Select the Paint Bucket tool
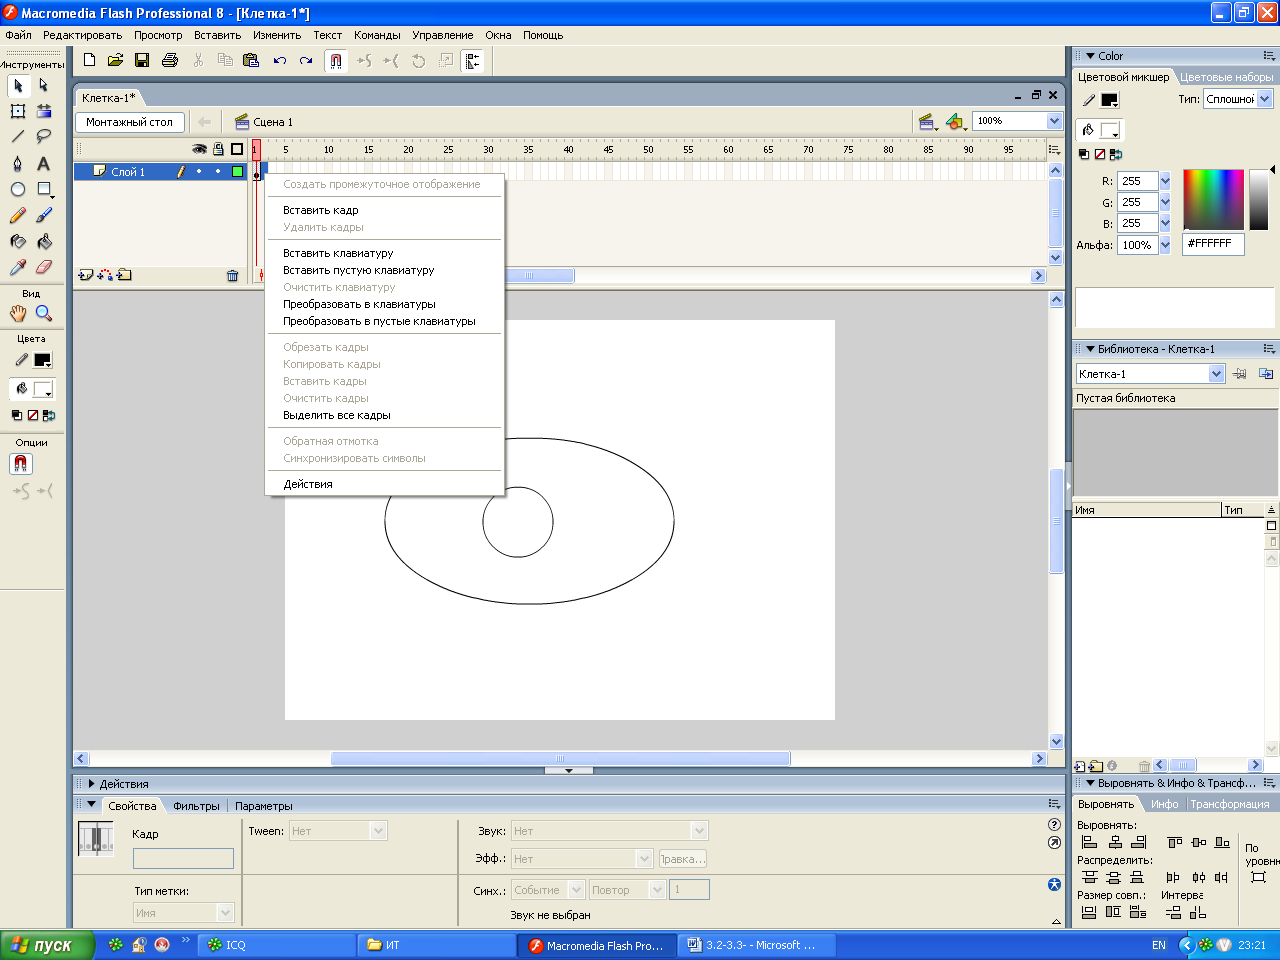Image resolution: width=1280 pixels, height=960 pixels. coord(44,241)
